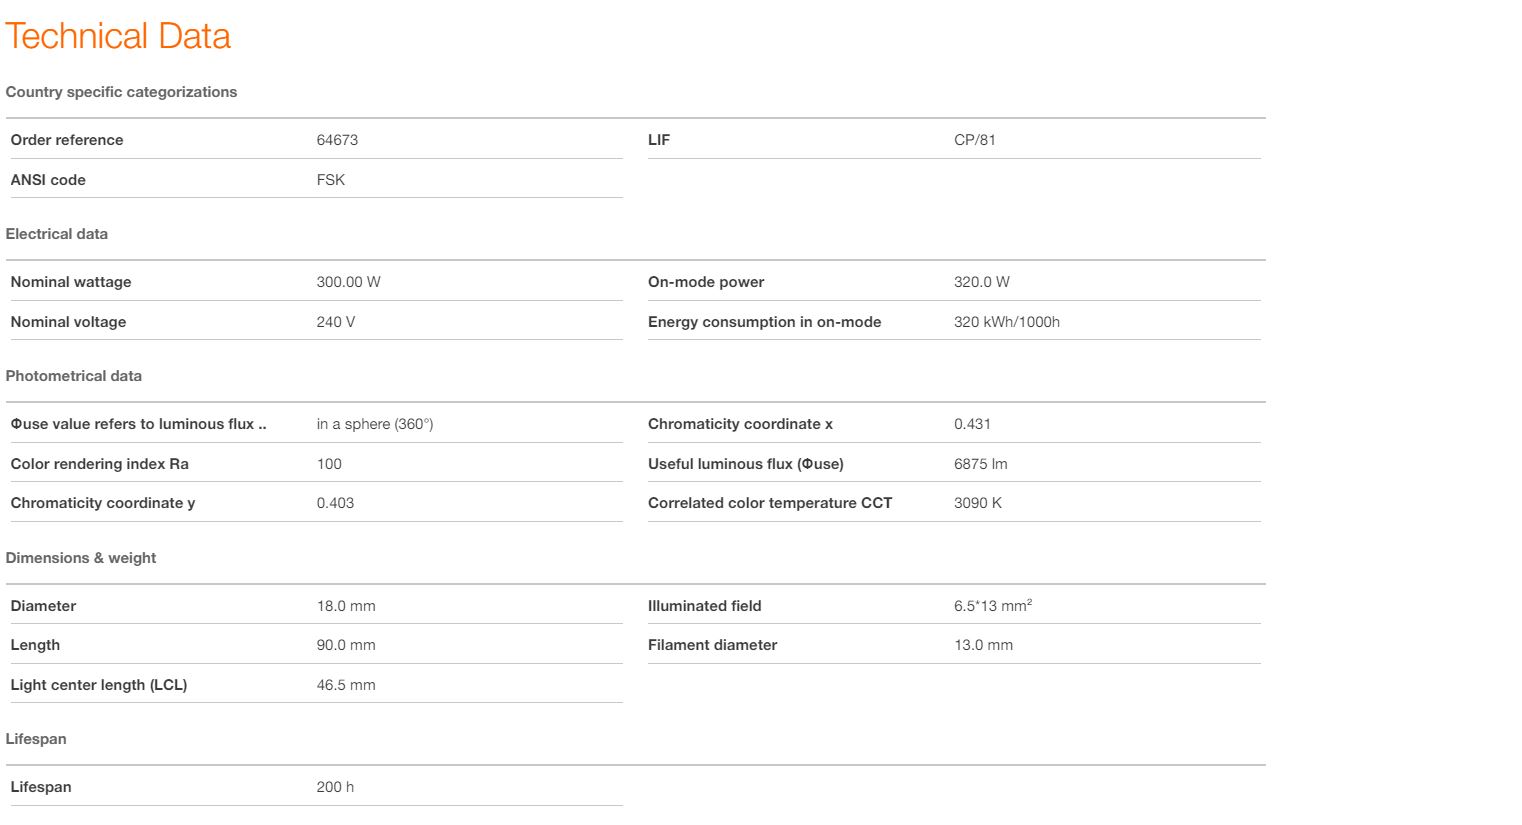1522x825 pixels.
Task: Click the LIF value CP/81
Action: pyautogui.click(x=974, y=140)
